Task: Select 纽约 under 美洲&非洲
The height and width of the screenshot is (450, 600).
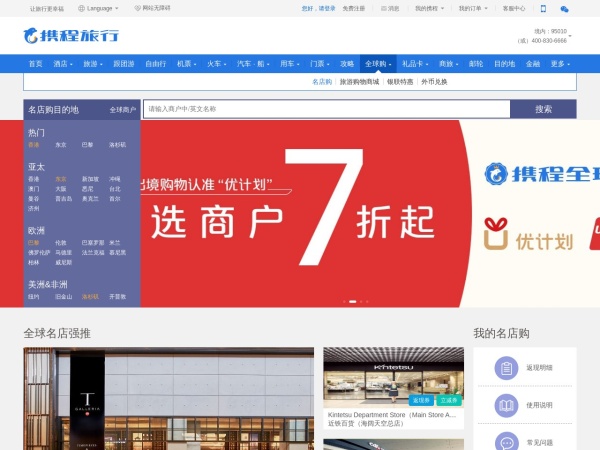Action: point(34,297)
